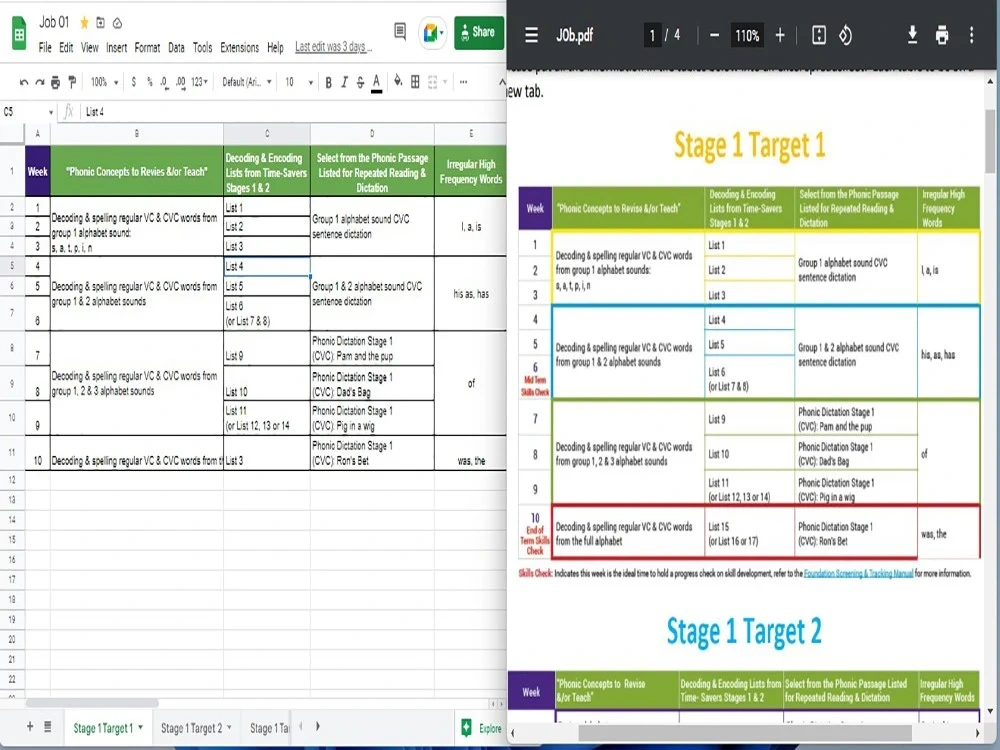This screenshot has height=750, width=1000.
Task: Open the font size 10 dropdown
Action: click(298, 82)
